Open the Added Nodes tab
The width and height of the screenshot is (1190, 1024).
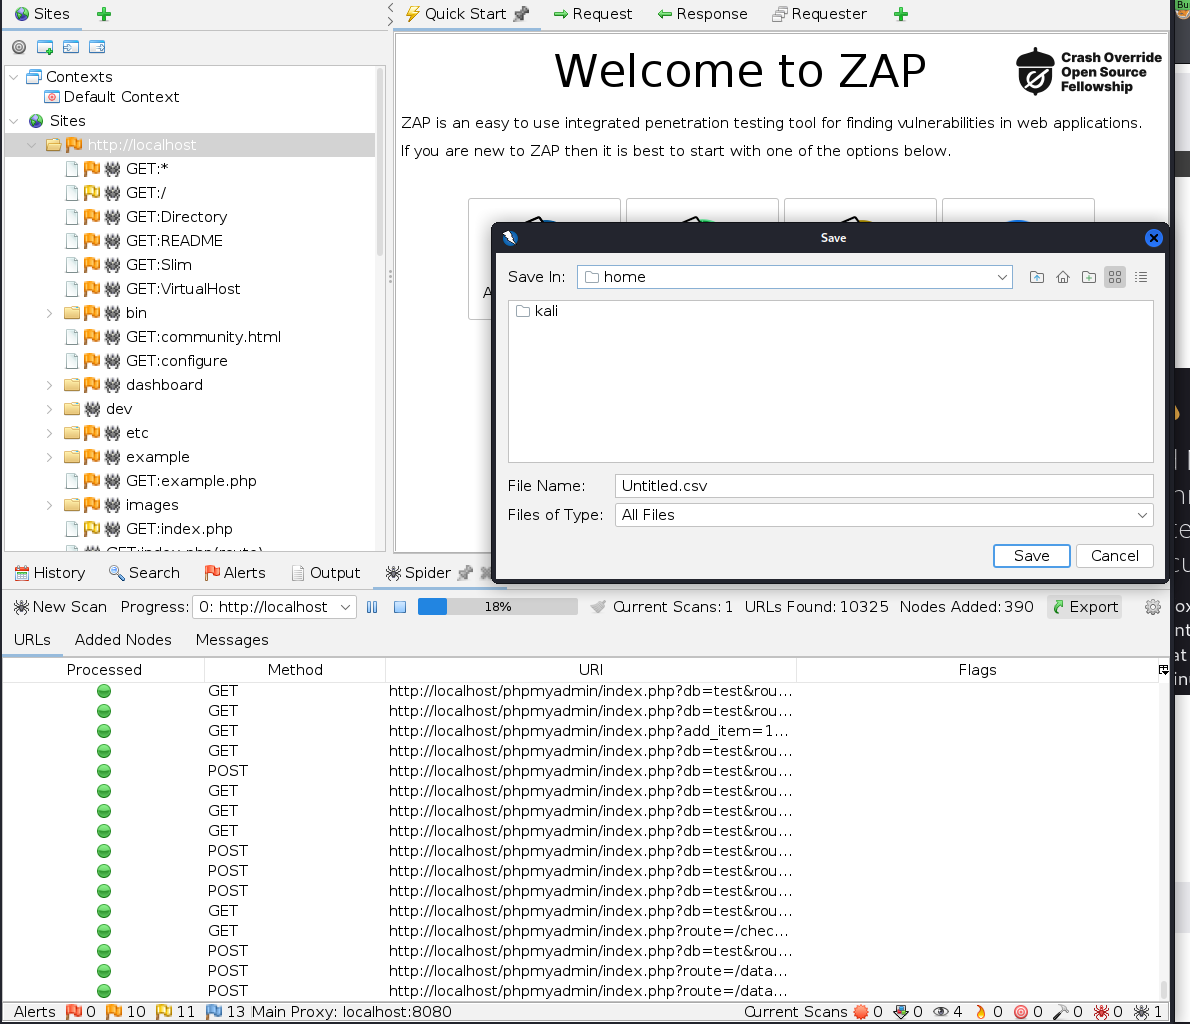point(123,640)
